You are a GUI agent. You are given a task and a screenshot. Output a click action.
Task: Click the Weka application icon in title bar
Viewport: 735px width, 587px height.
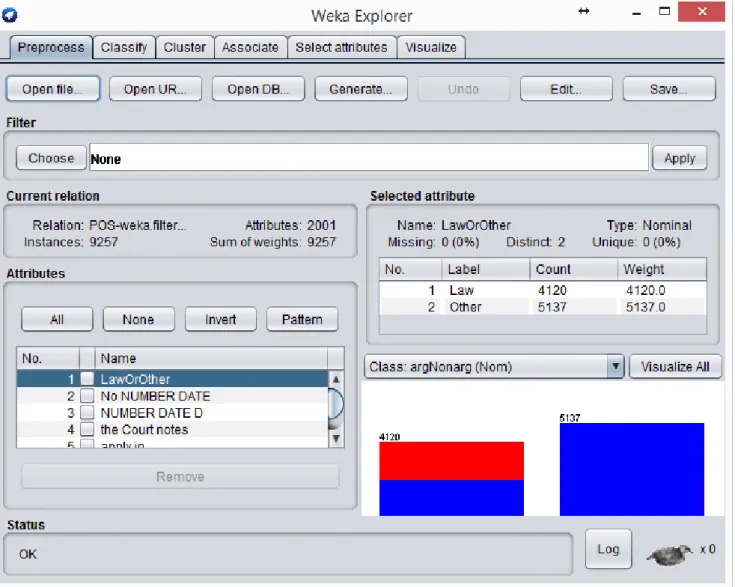click(x=10, y=15)
